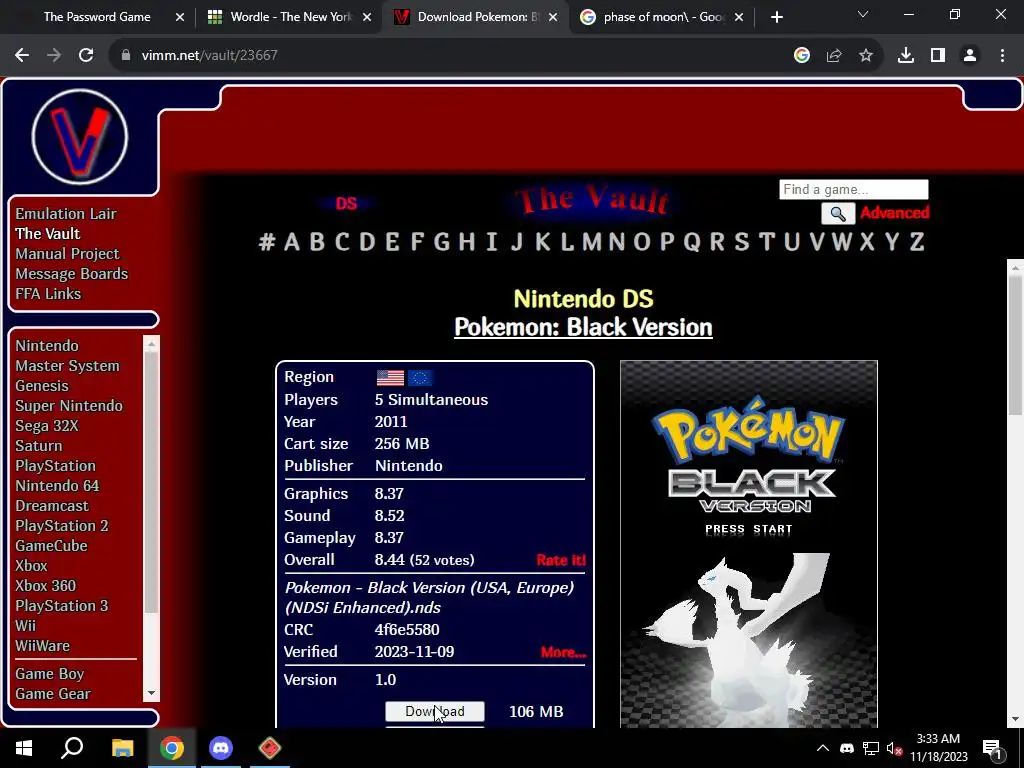Go back with browser back arrow
Screen dimensions: 1024x768
pyautogui.click(x=22, y=56)
